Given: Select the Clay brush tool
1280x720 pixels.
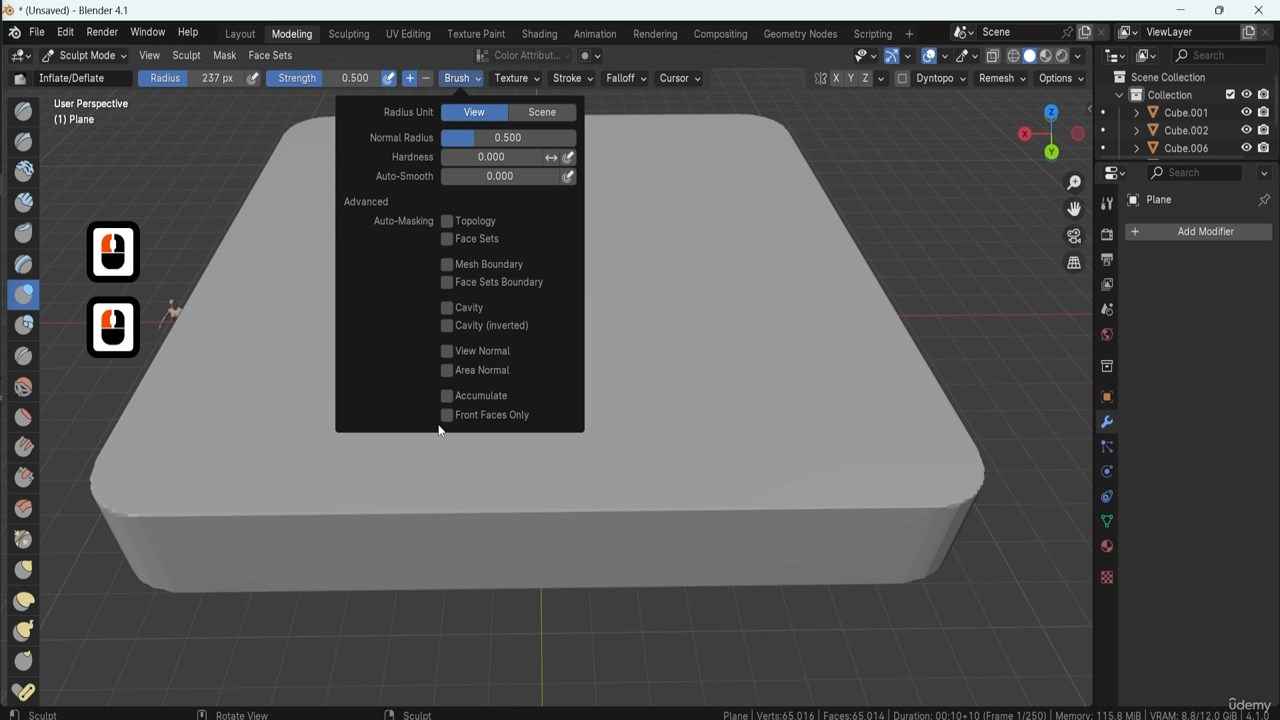Looking at the screenshot, I should click(x=24, y=171).
